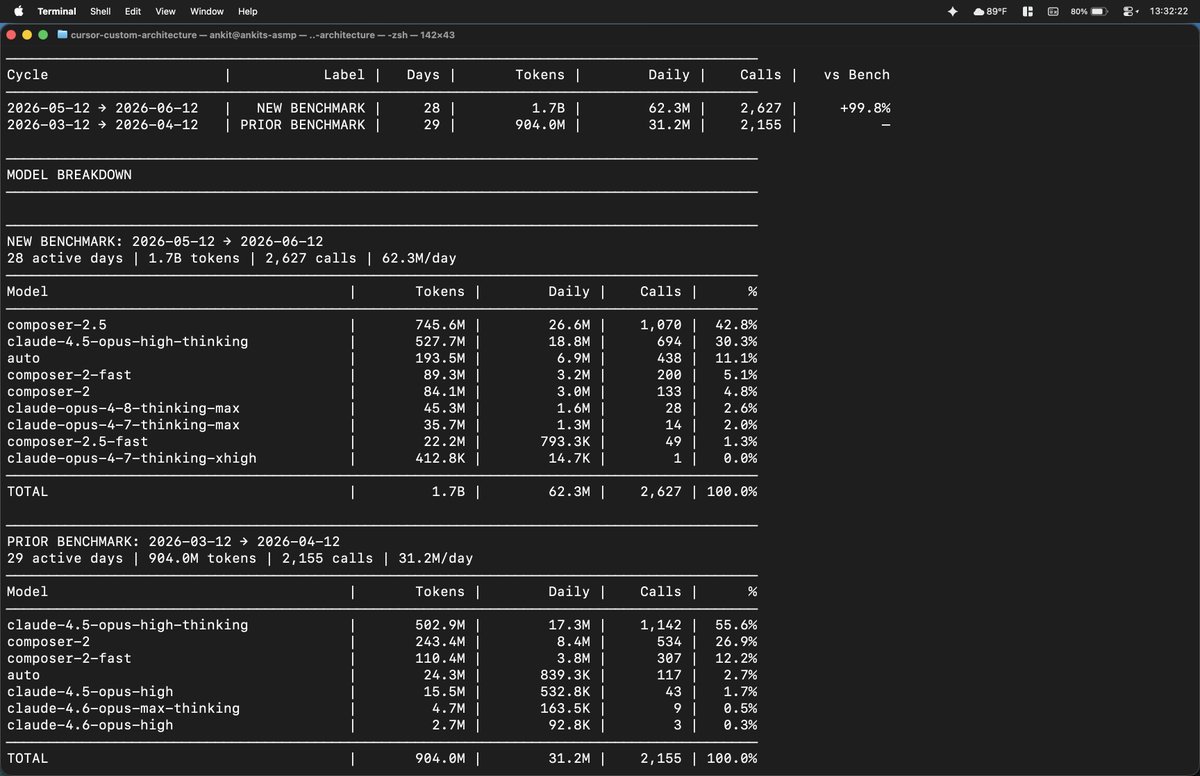Click 745.6M tokens for composer-2.5
This screenshot has width=1200, height=776.
(x=440, y=325)
